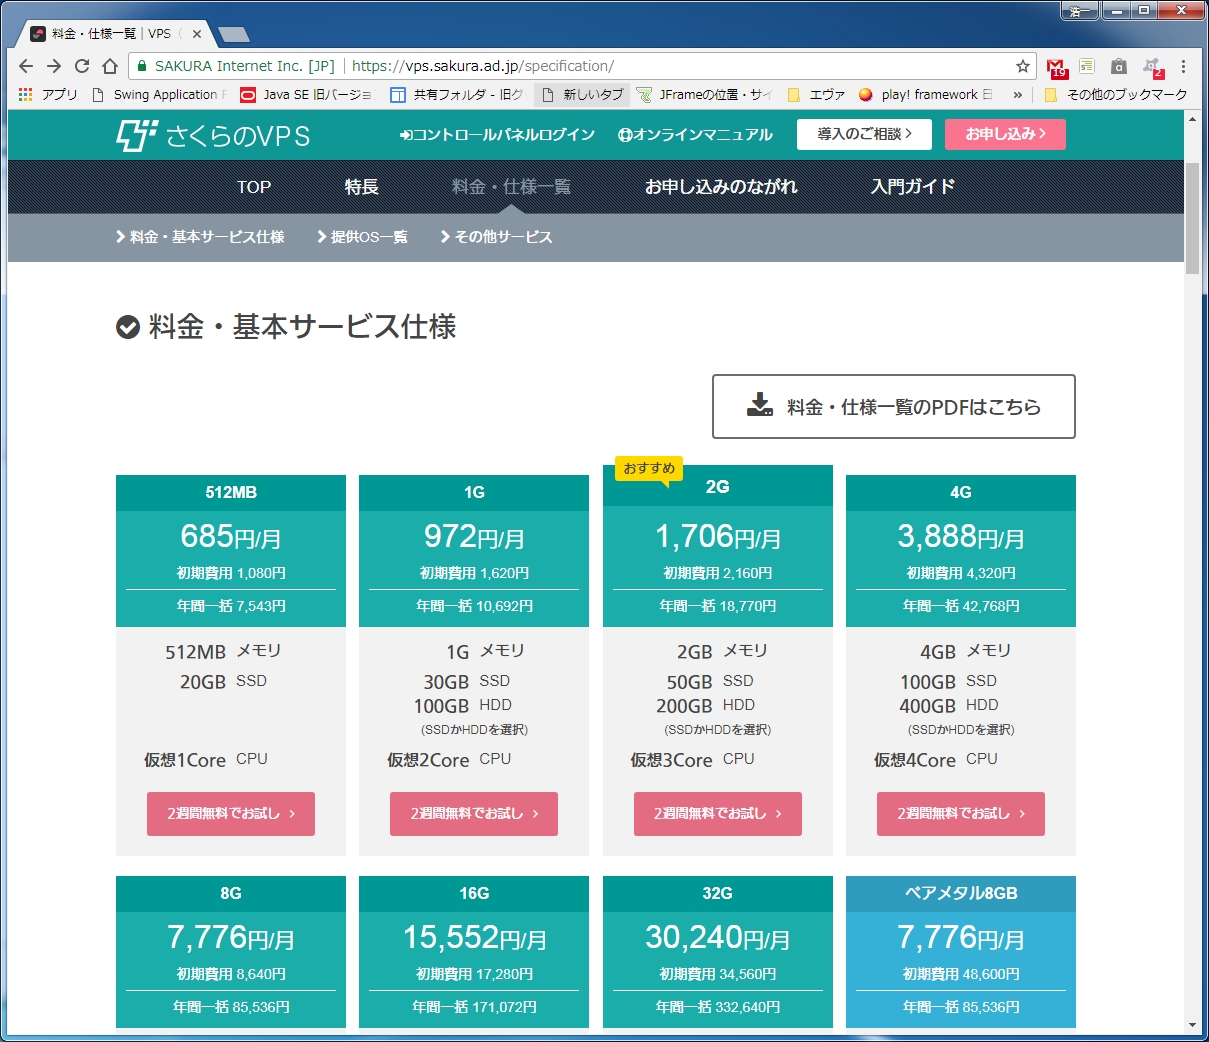The width and height of the screenshot is (1209, 1042).
Task: Click the shopping bag extension icon
Action: pyautogui.click(x=1119, y=66)
